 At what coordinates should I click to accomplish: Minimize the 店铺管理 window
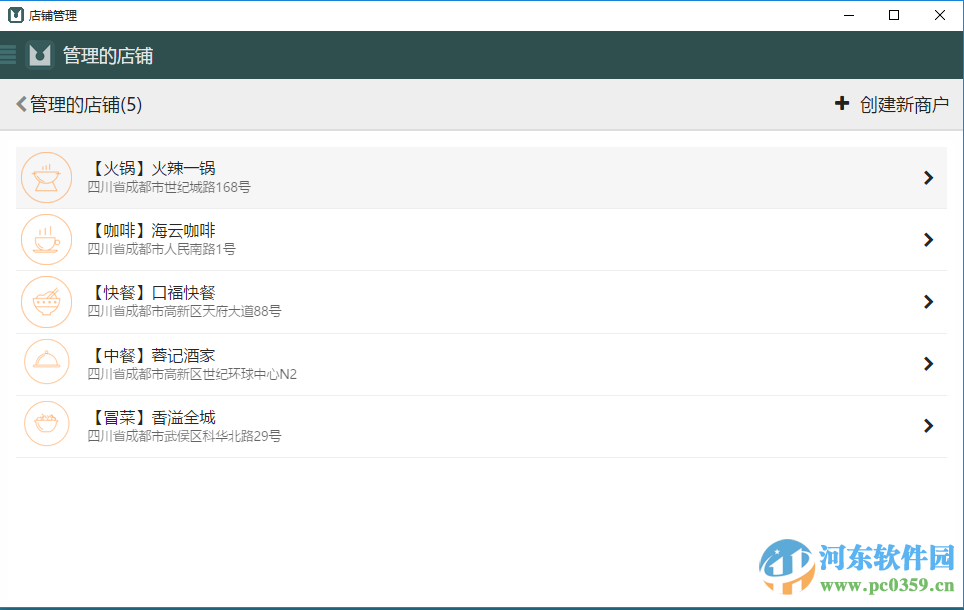point(849,15)
